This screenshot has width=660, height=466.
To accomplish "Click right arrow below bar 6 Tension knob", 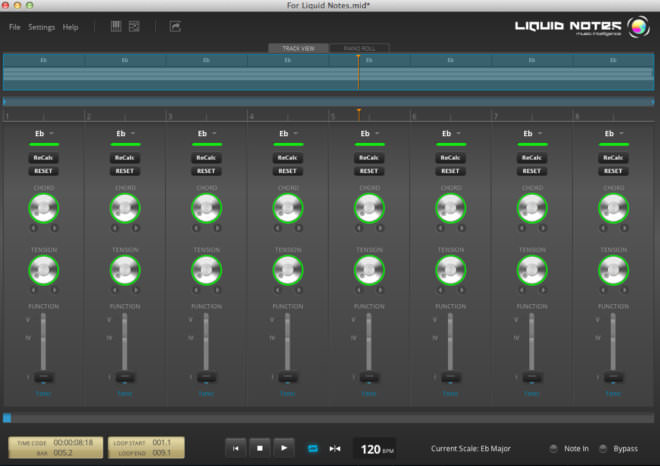I will [x=461, y=290].
